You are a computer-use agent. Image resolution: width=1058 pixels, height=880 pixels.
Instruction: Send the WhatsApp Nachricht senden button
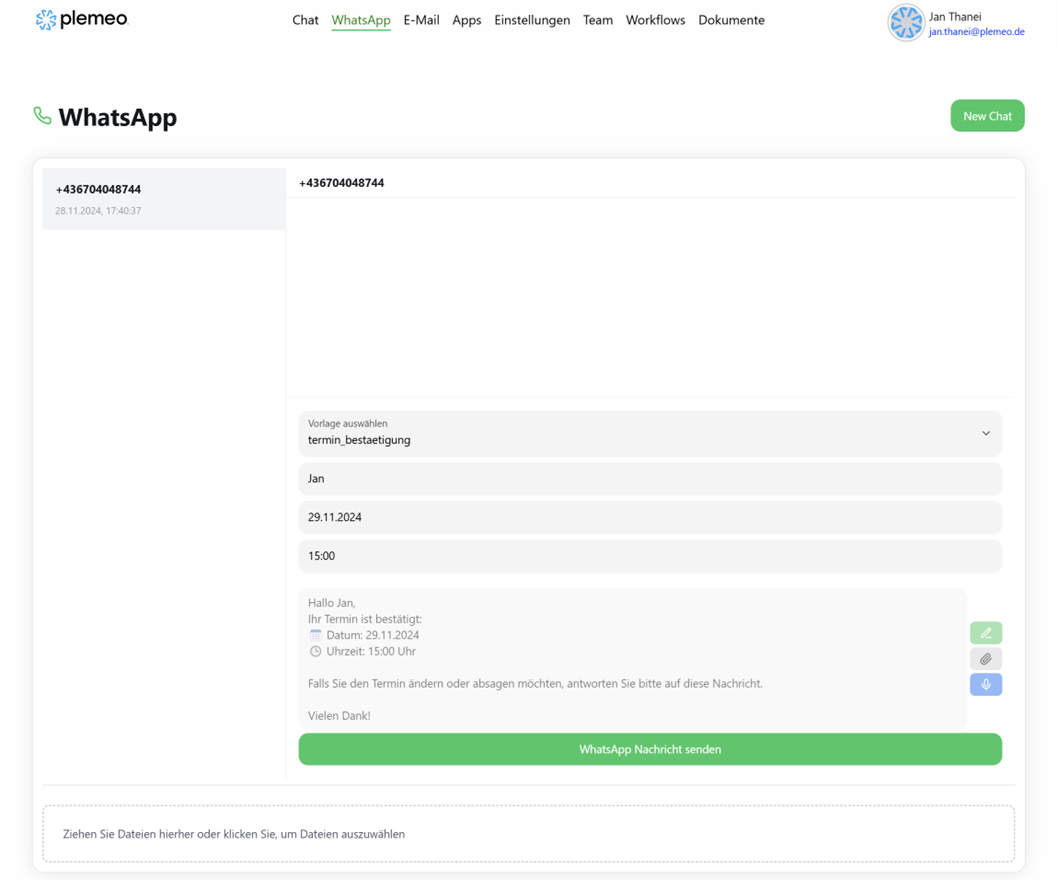click(x=649, y=748)
